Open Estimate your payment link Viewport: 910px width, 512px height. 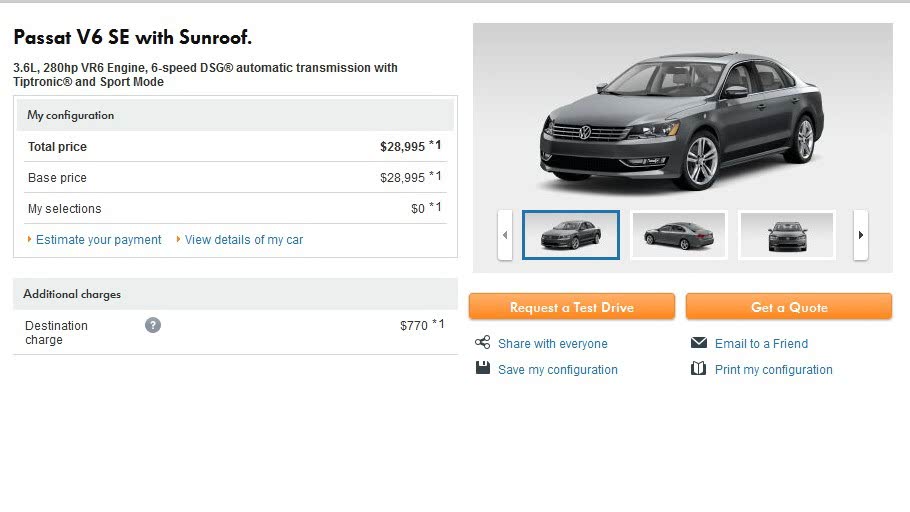click(x=99, y=240)
